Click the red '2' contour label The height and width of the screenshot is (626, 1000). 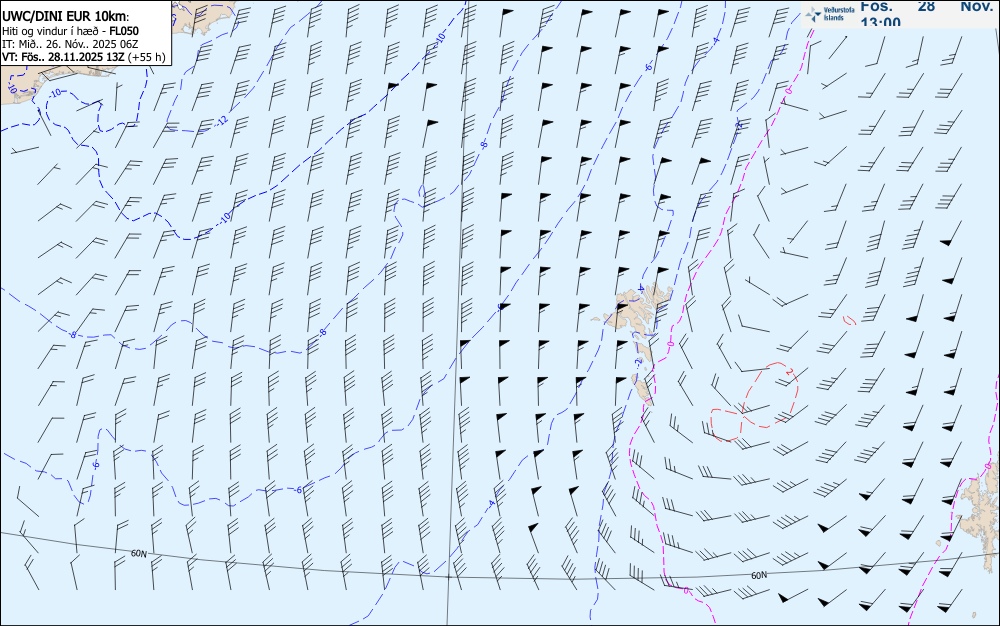pos(789,372)
